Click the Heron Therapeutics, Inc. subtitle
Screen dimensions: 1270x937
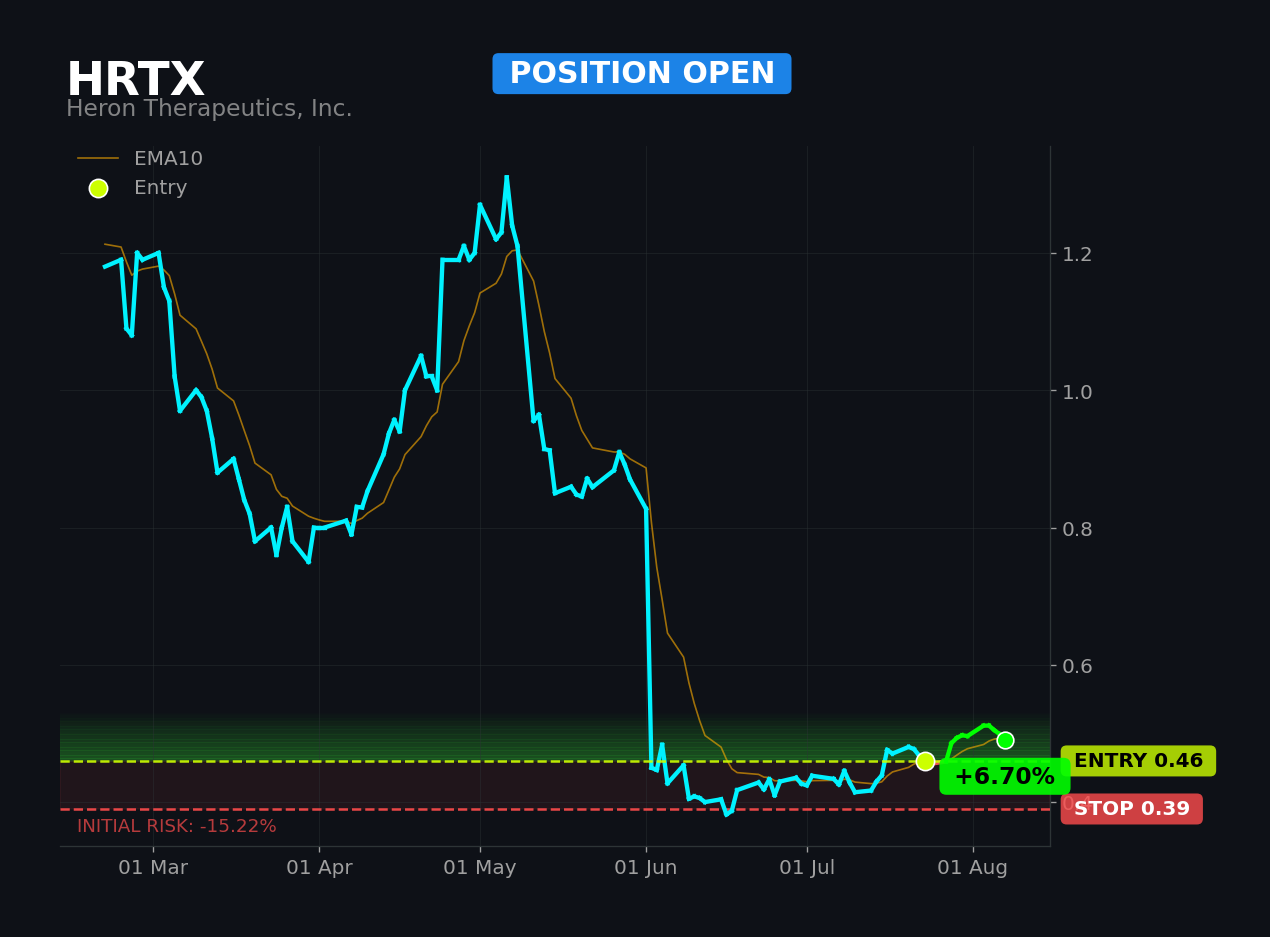209,109
